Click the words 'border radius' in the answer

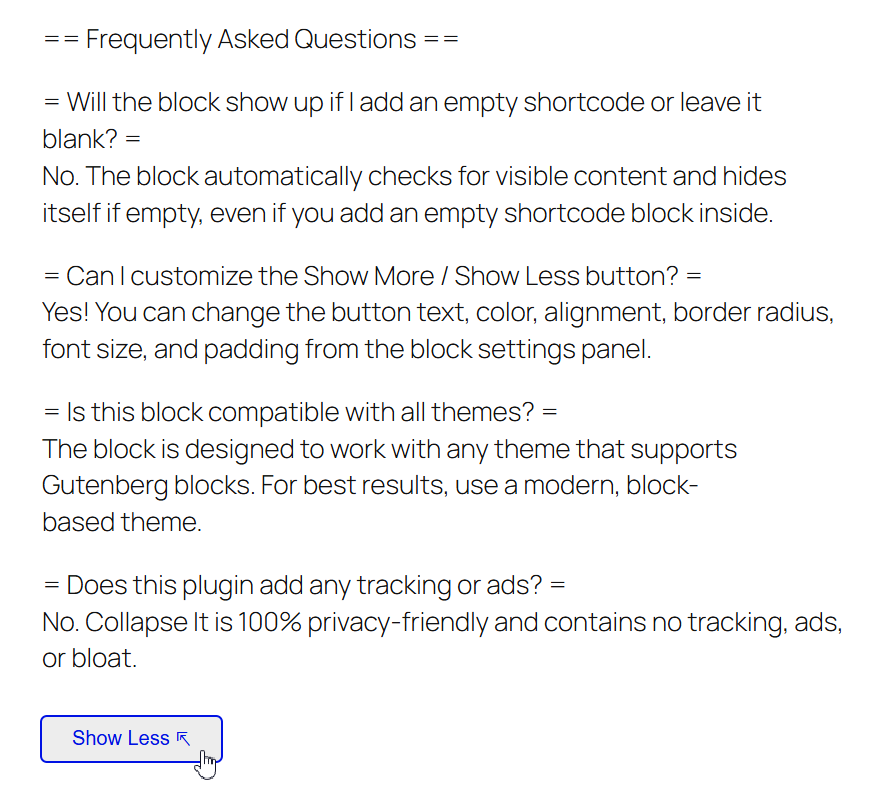coord(753,313)
